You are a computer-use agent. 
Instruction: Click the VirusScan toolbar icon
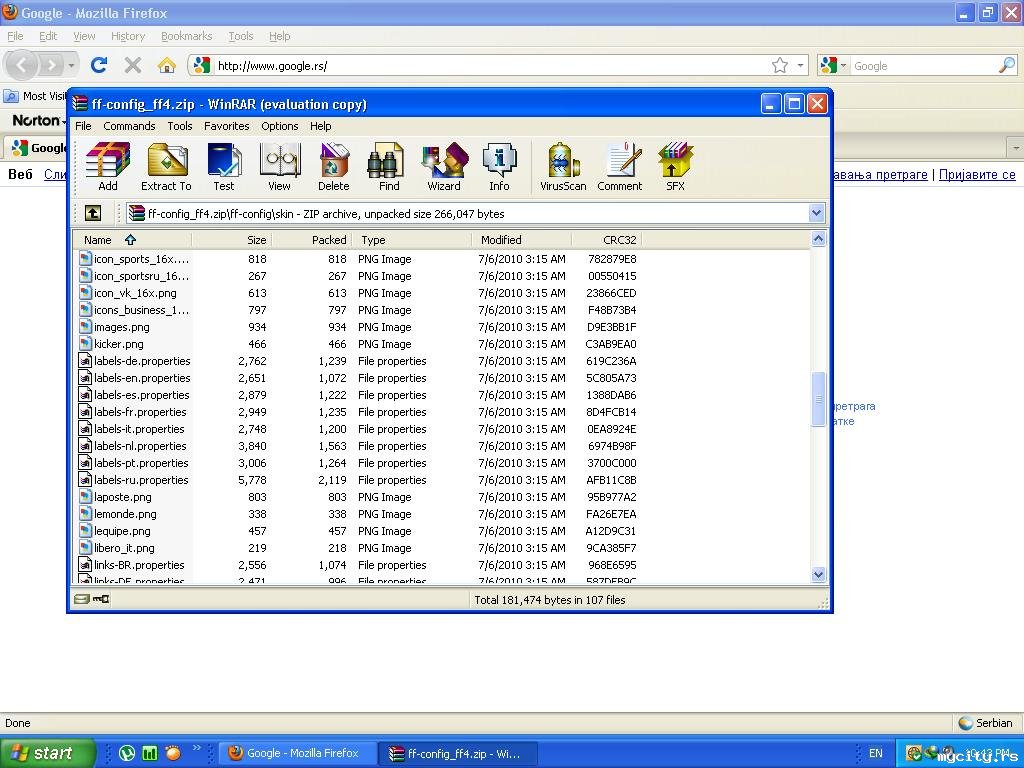coord(563,167)
